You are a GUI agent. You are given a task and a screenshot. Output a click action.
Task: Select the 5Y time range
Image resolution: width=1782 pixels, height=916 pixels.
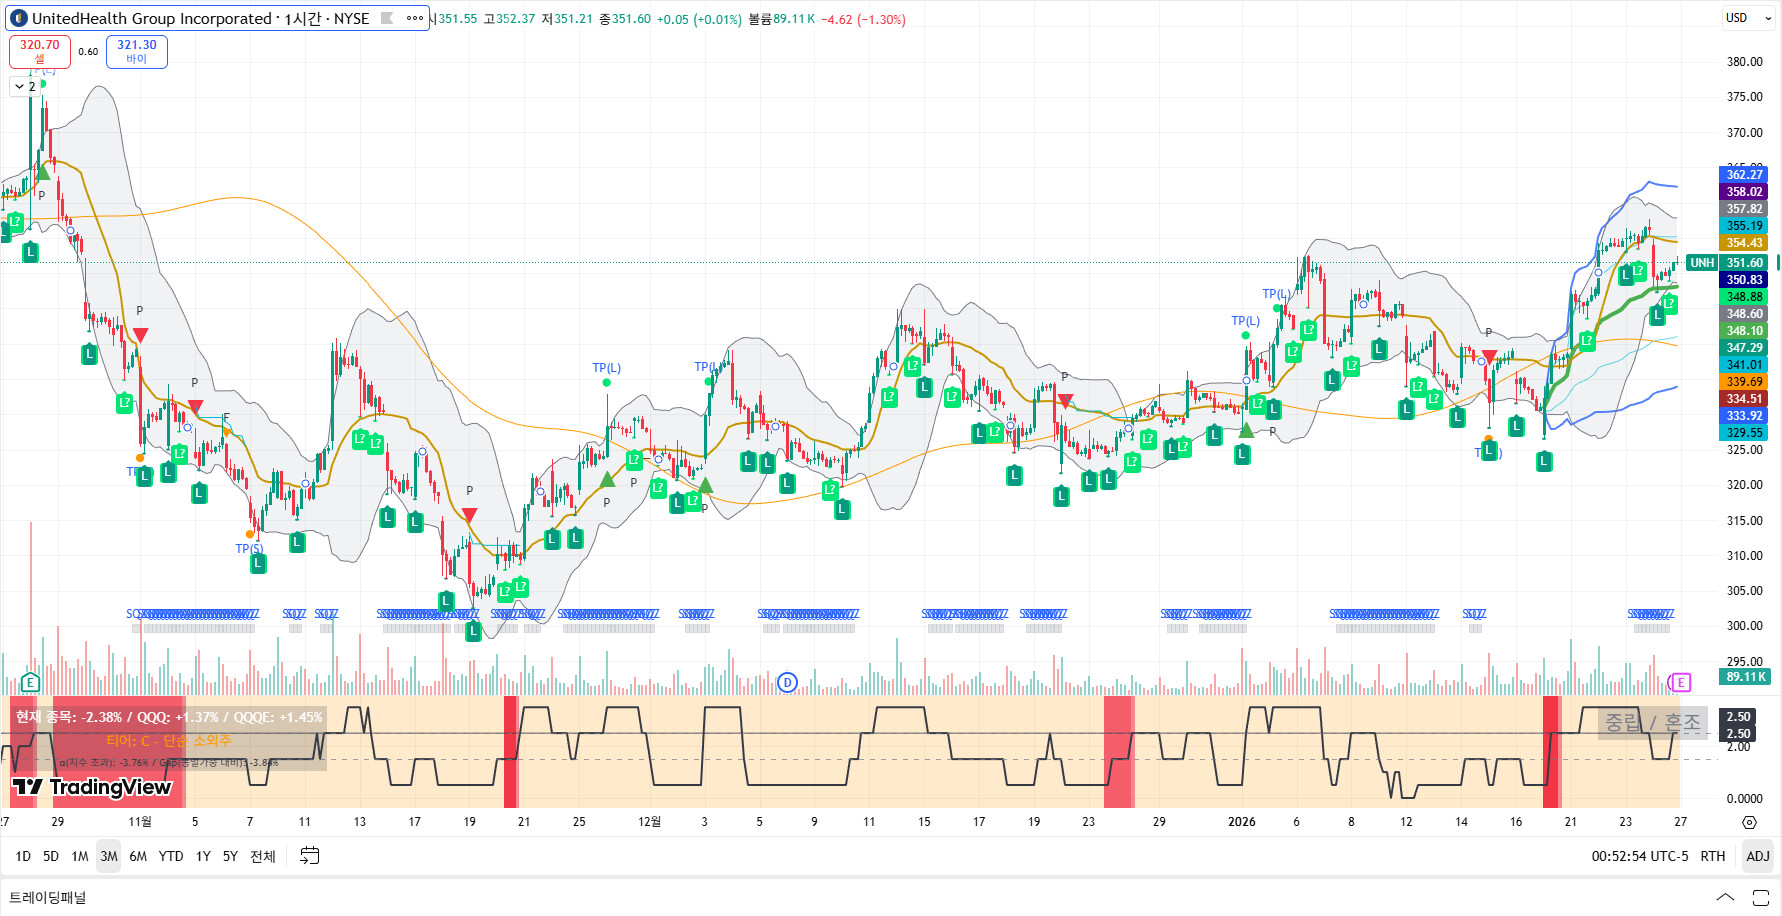230,856
